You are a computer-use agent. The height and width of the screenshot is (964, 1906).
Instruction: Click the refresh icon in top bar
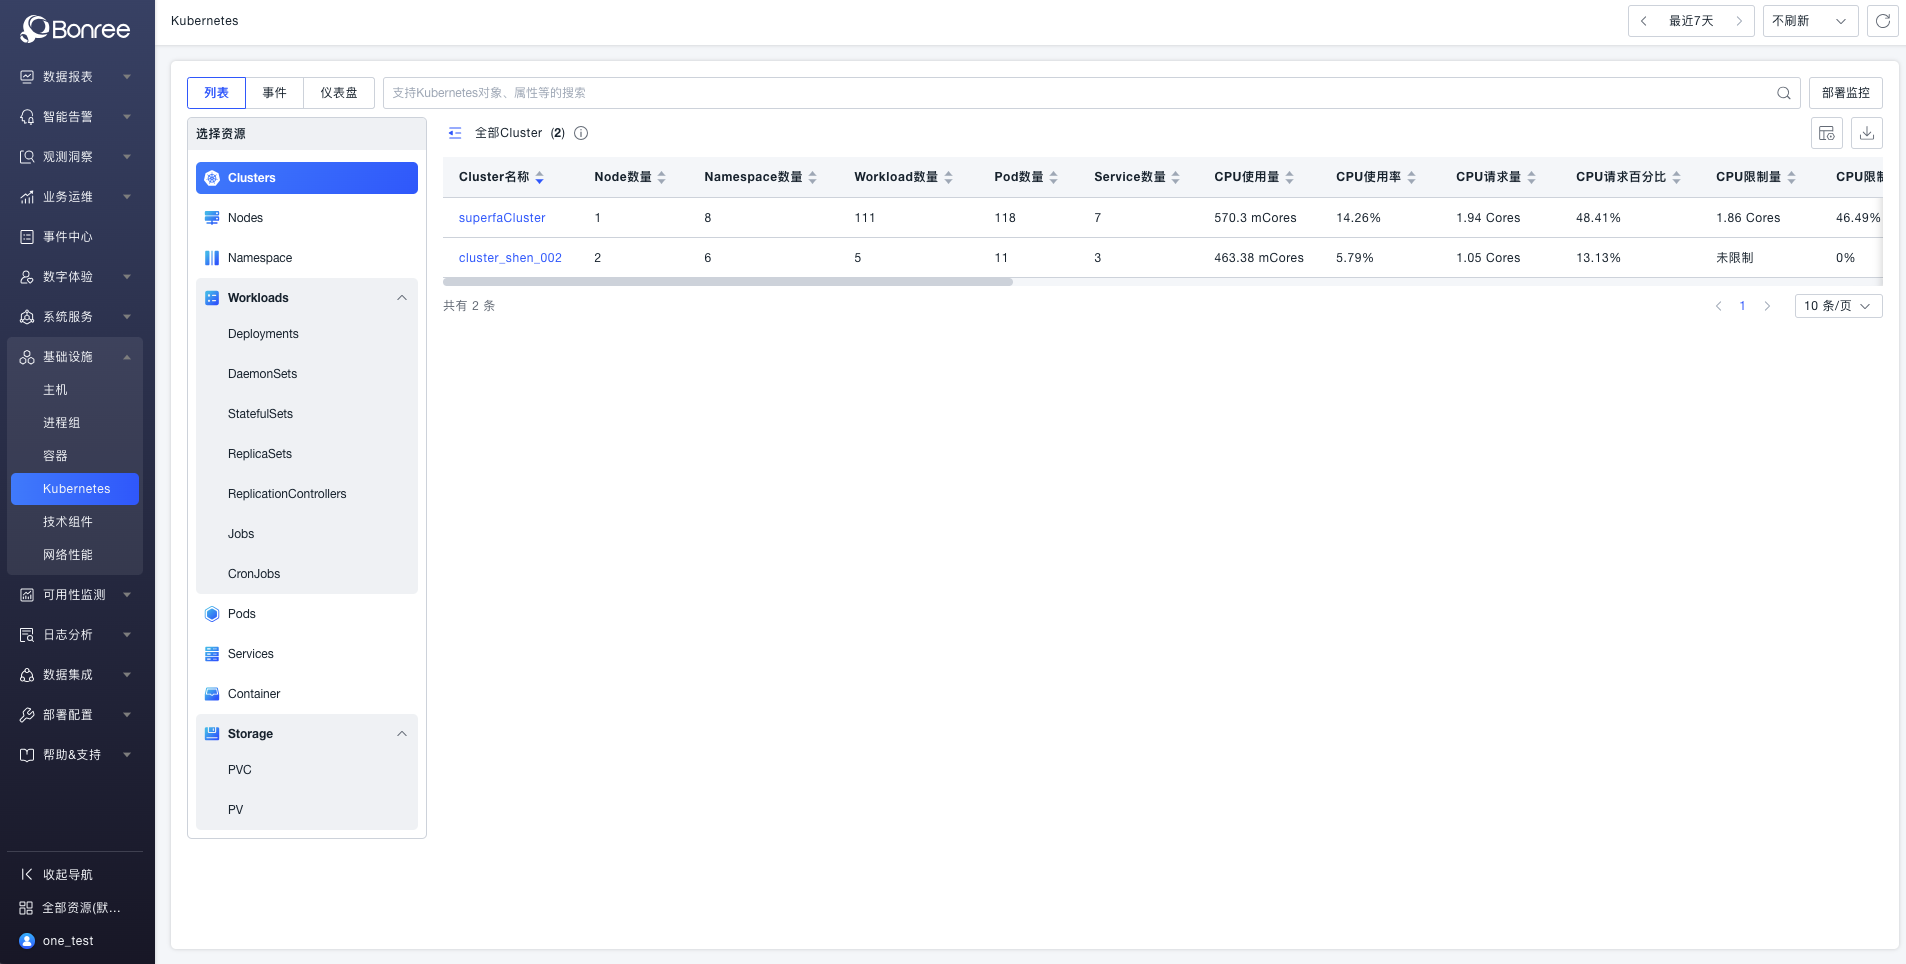pyautogui.click(x=1882, y=21)
